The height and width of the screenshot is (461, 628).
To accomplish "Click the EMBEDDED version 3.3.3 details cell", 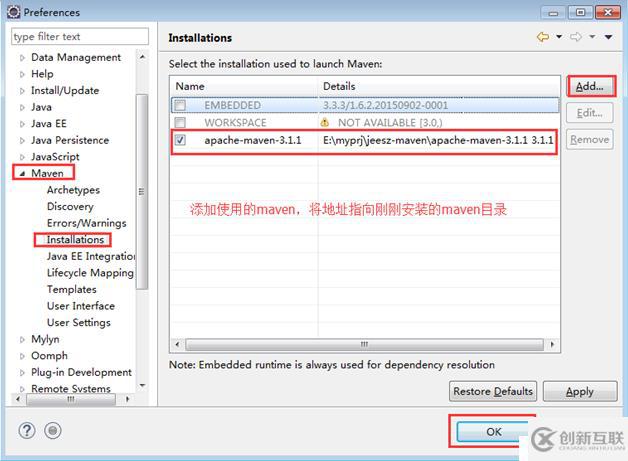I will (385, 105).
